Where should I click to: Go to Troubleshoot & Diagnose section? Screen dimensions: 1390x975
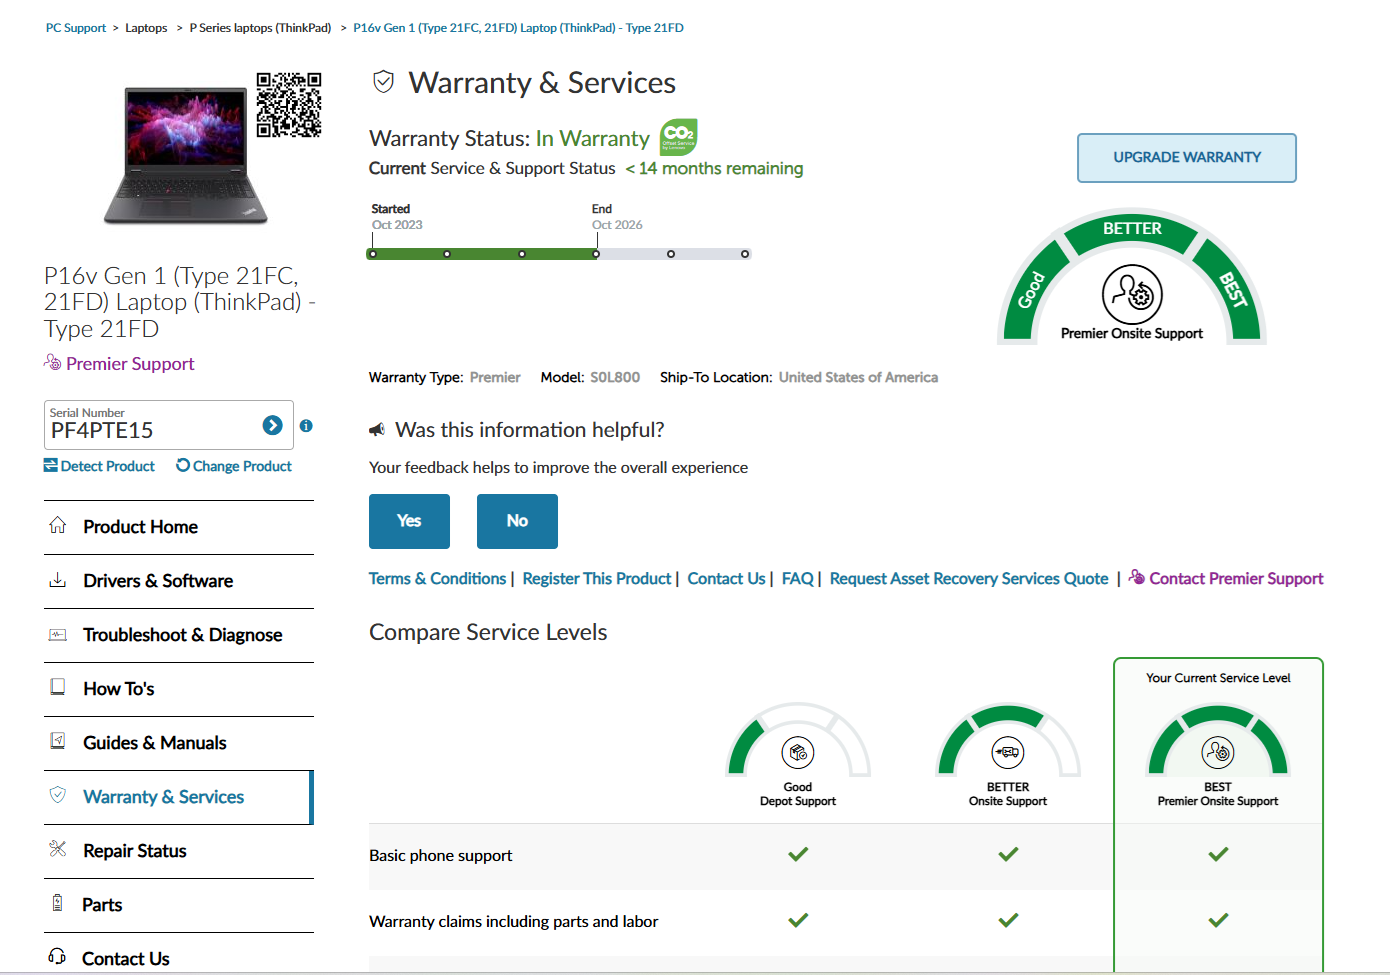point(182,635)
